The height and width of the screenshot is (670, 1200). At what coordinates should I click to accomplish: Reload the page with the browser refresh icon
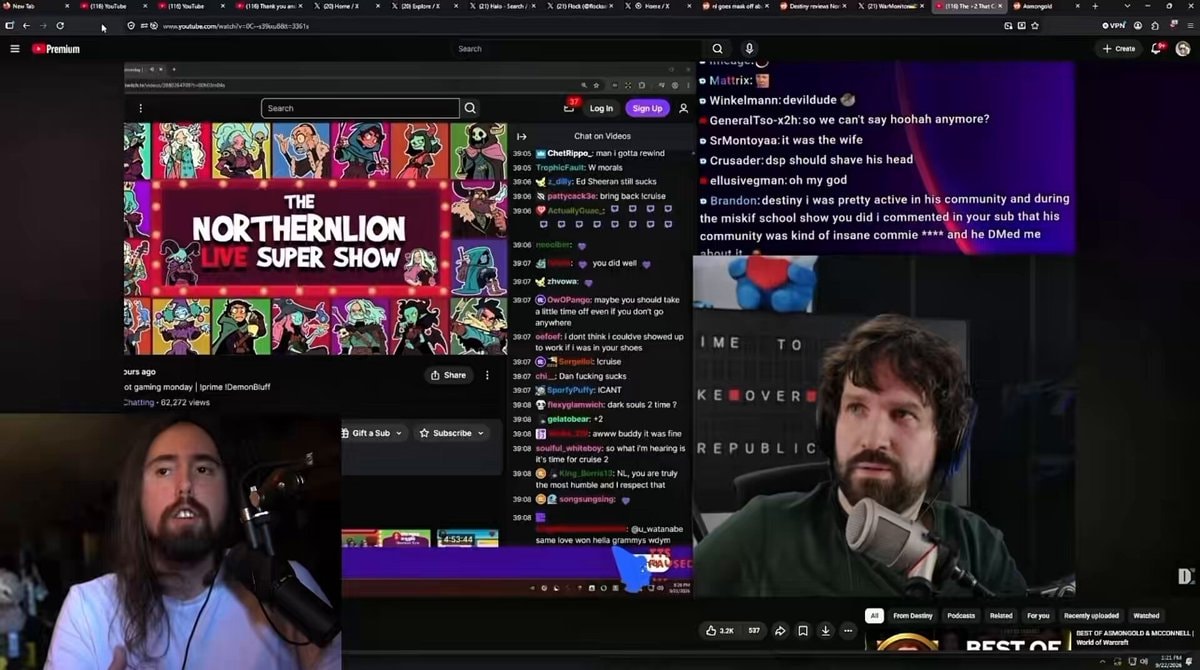60,25
